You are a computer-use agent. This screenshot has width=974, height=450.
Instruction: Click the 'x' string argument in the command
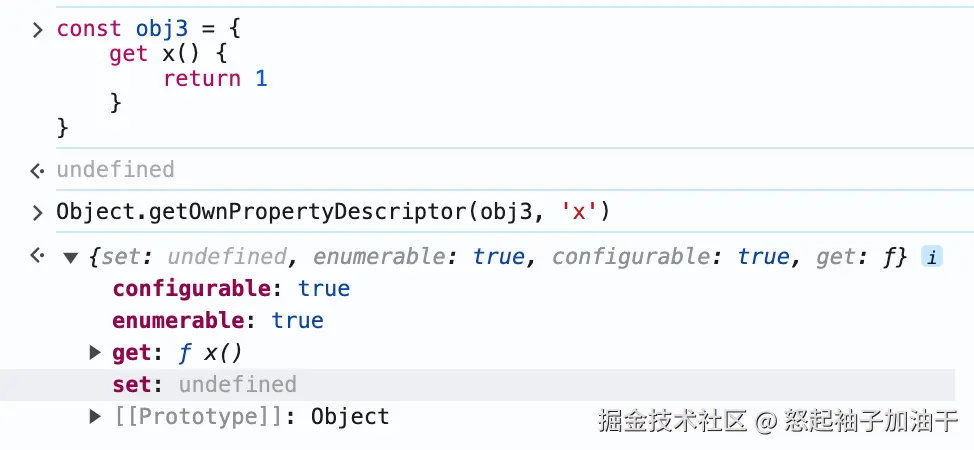pyautogui.click(x=579, y=212)
